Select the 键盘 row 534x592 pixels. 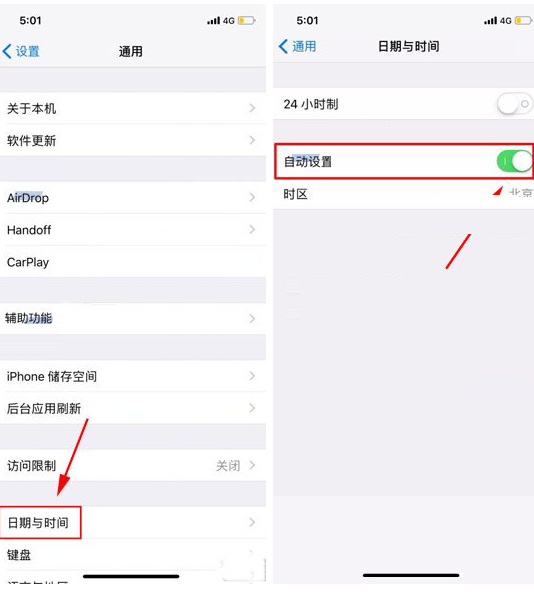pyautogui.click(x=133, y=555)
